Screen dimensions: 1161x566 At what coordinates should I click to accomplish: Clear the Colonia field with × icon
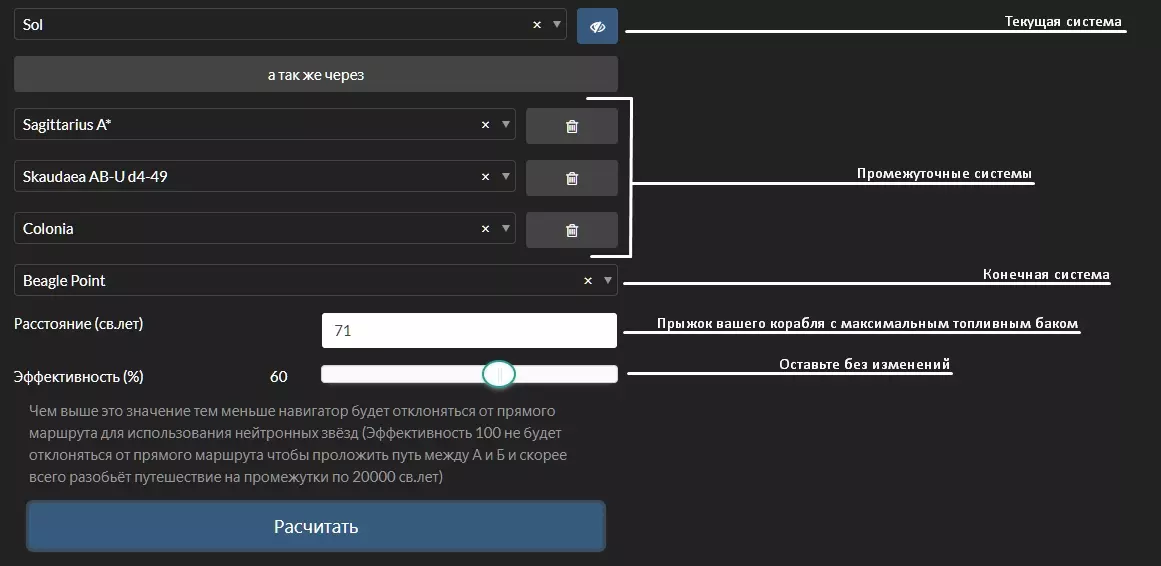486,229
